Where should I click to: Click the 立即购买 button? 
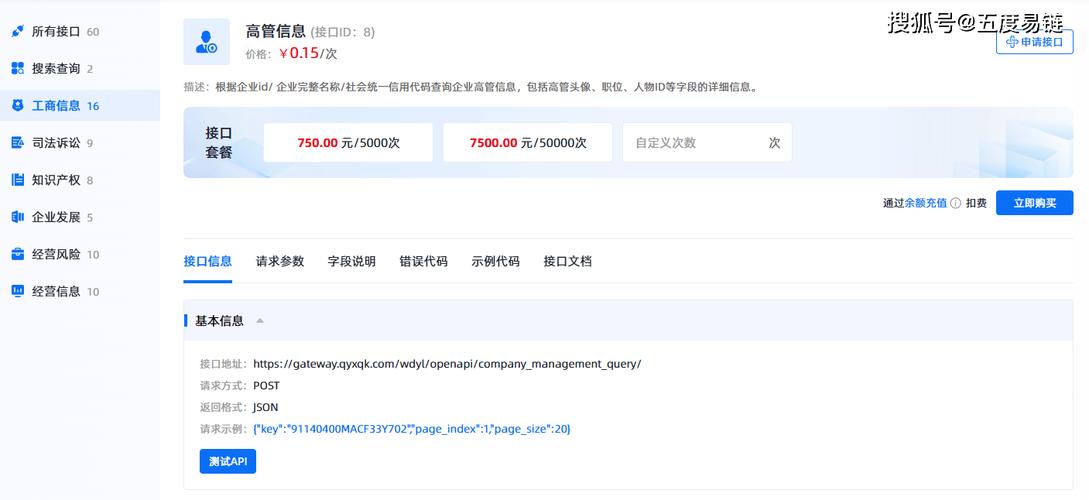click(x=1034, y=203)
